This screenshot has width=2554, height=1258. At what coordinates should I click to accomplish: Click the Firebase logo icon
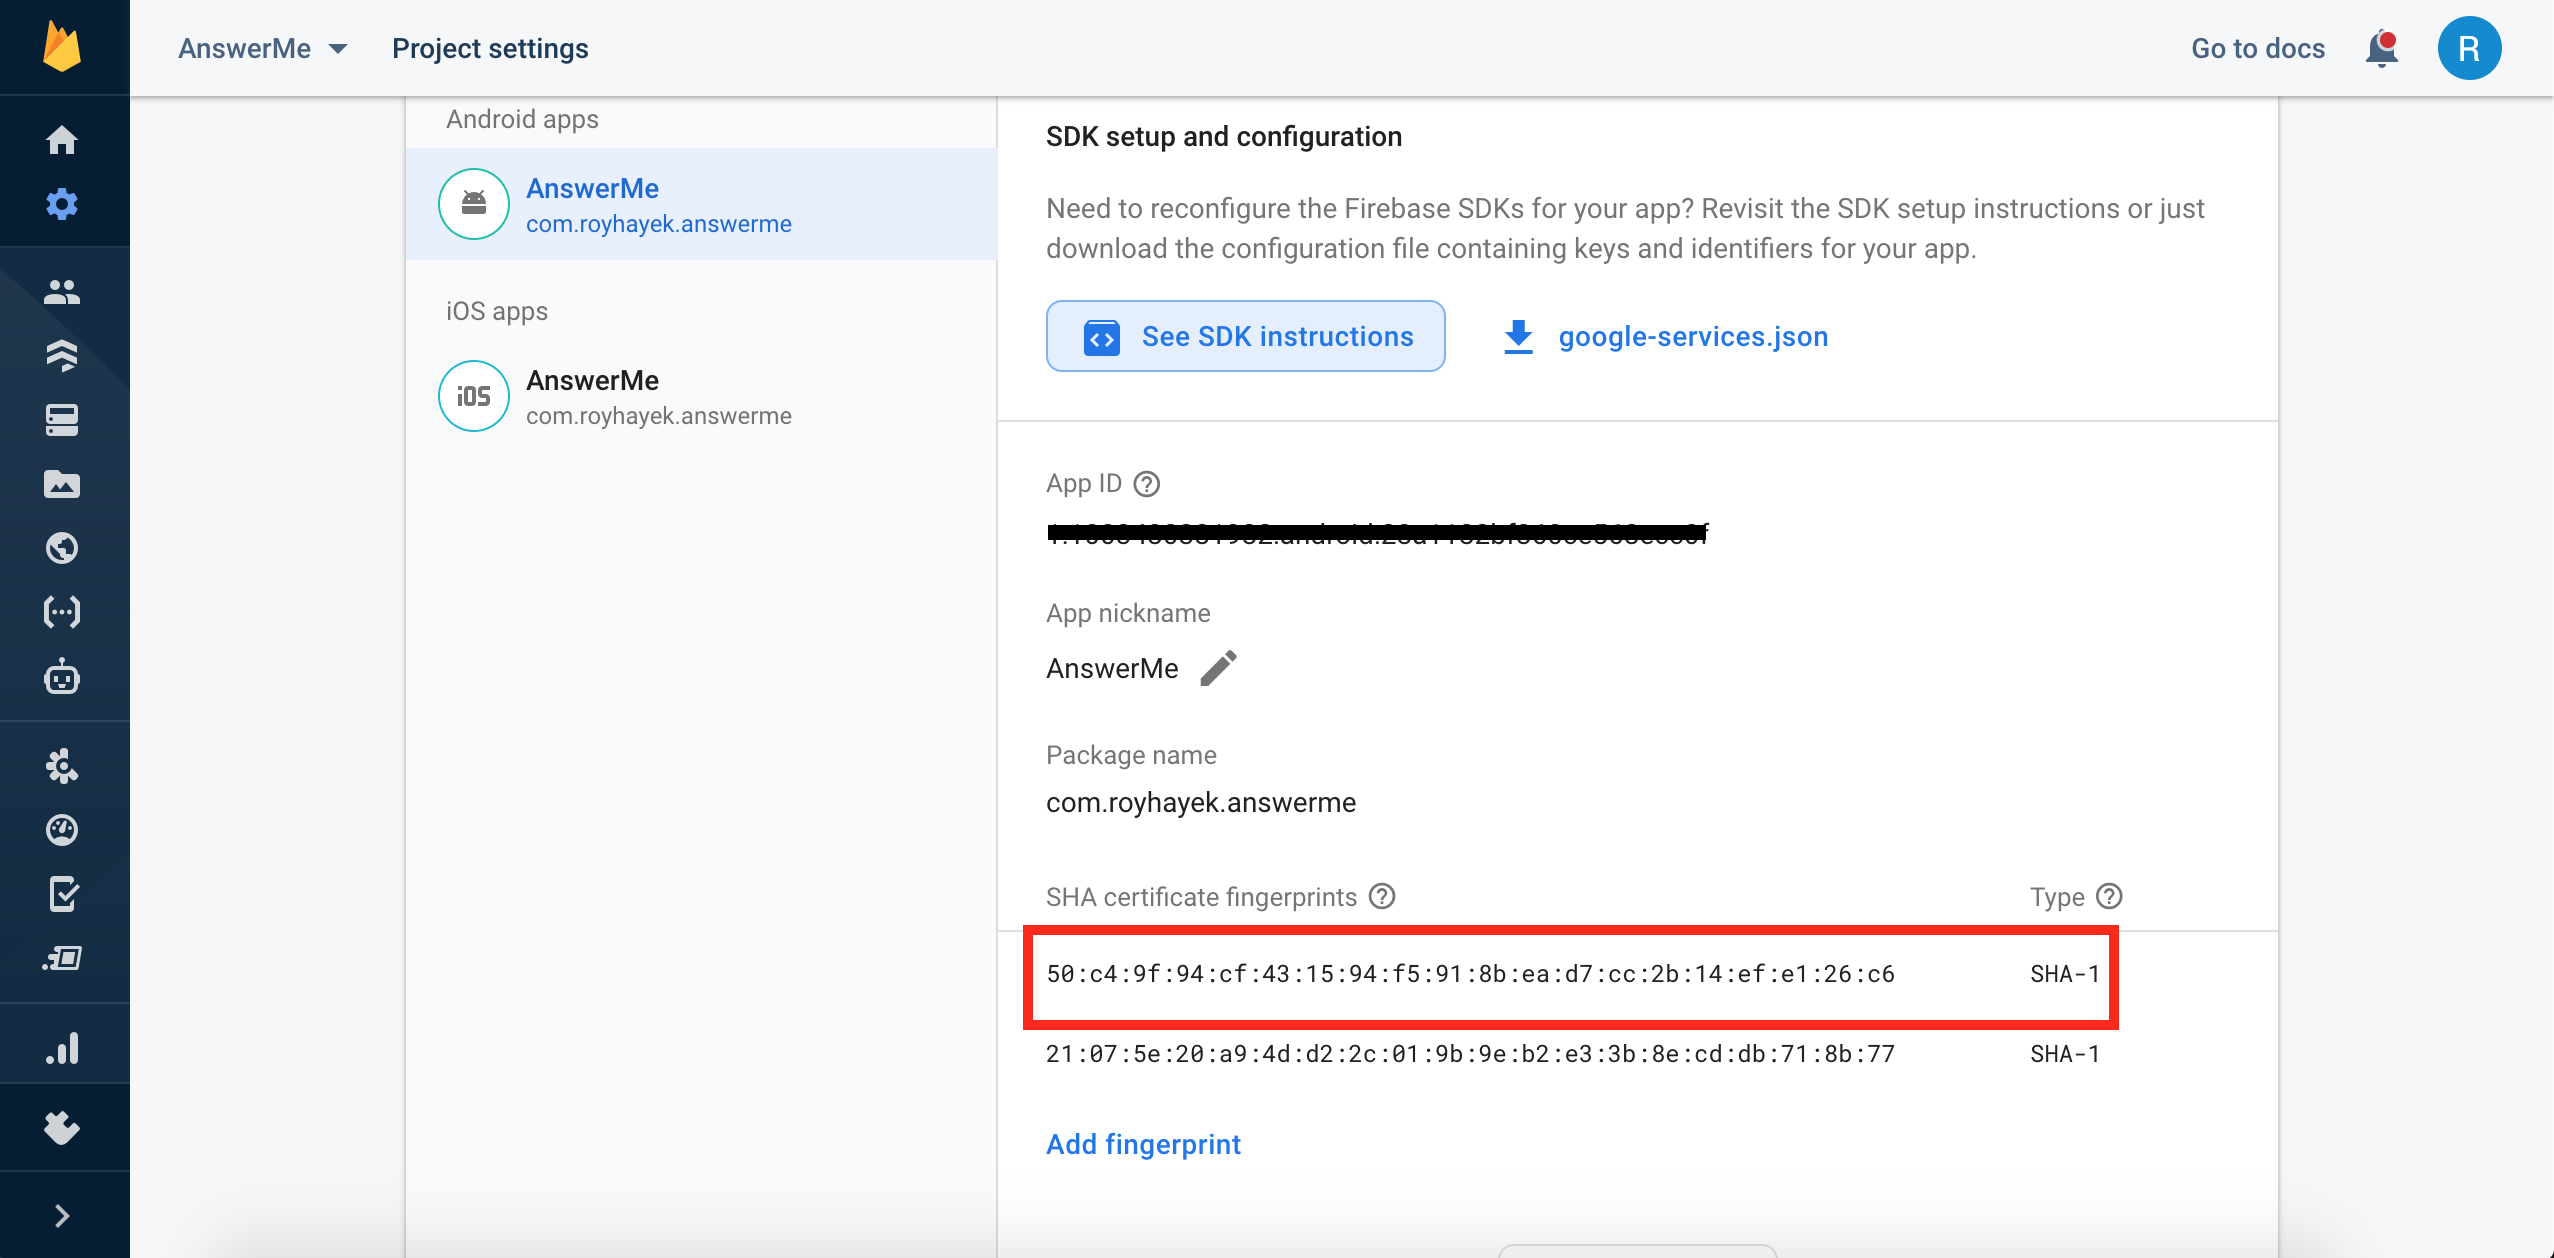click(x=62, y=47)
